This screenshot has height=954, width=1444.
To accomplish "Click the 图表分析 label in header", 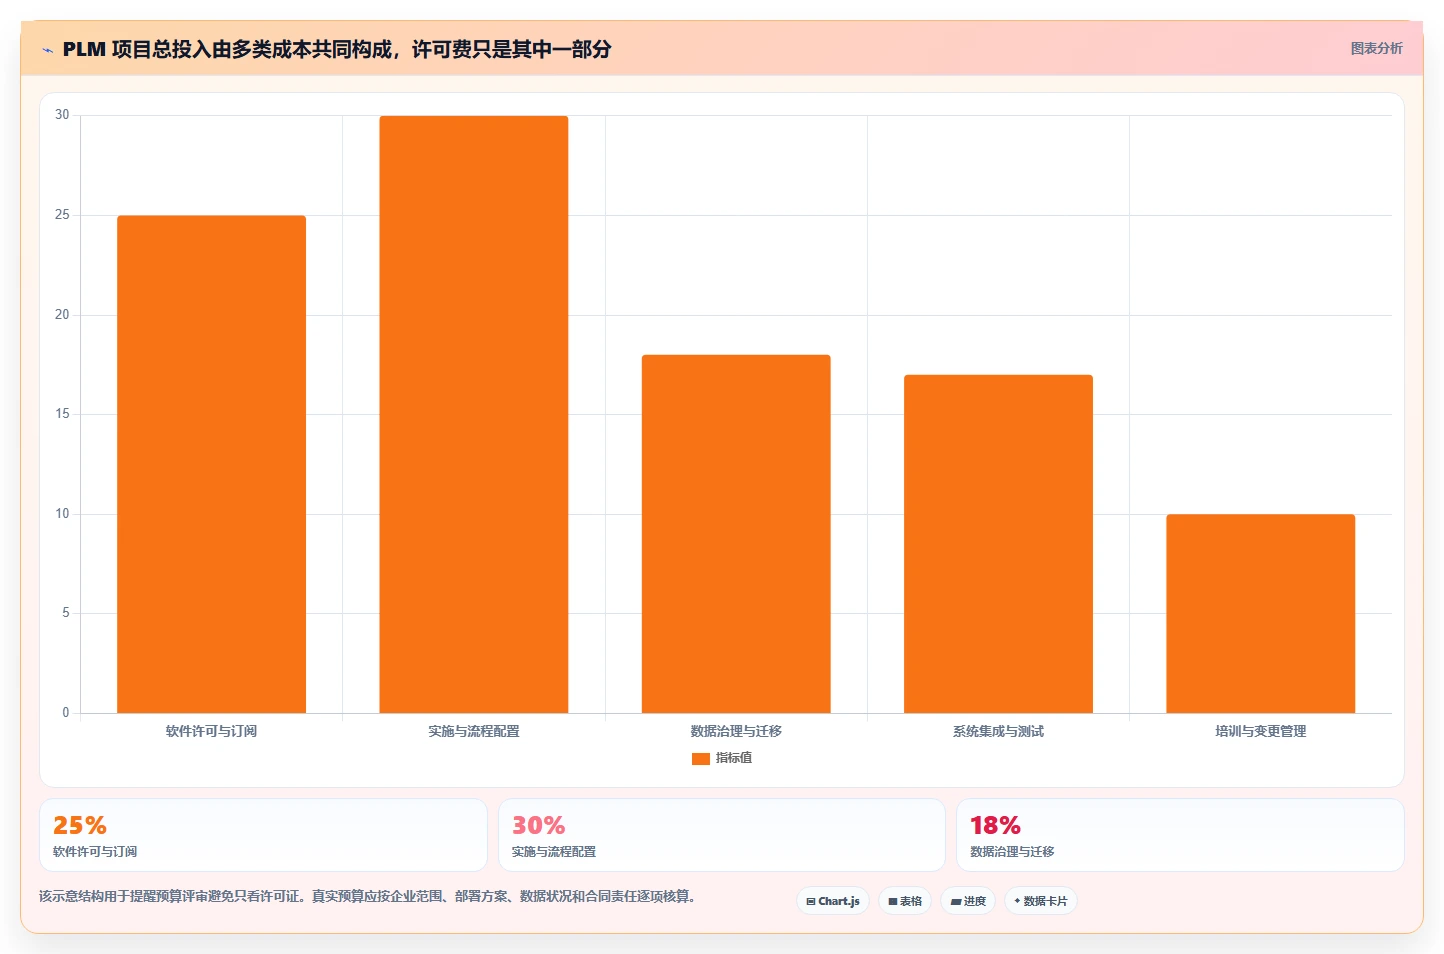I will click(1376, 48).
